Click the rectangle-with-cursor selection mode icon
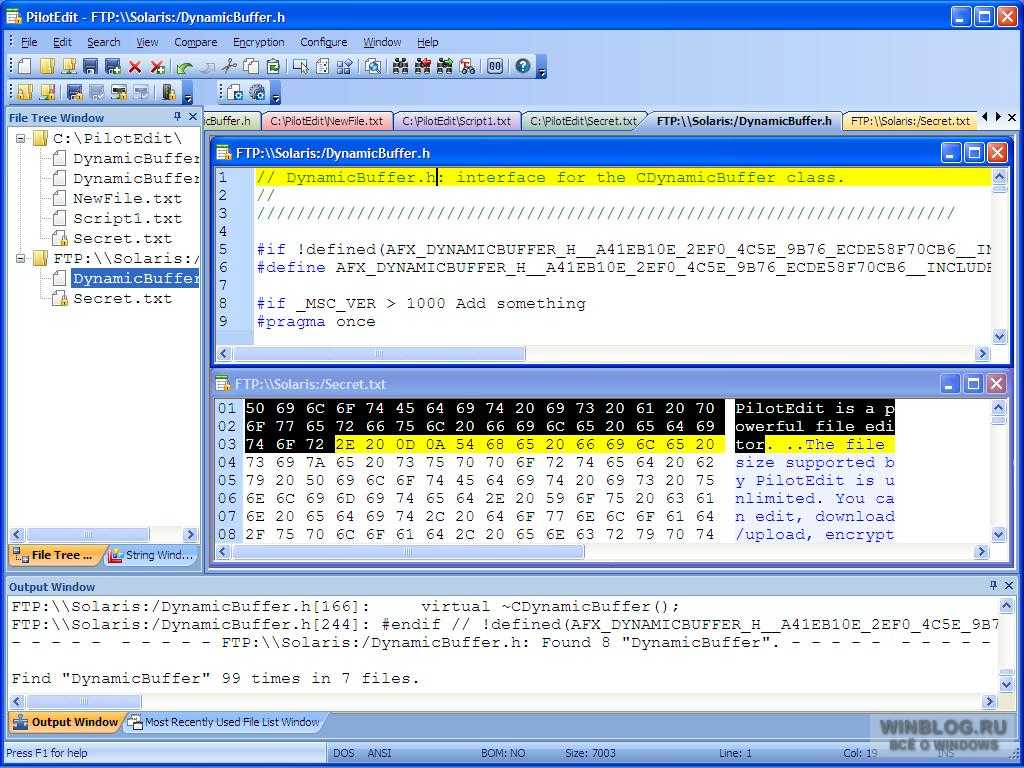The image size is (1024, 768). [x=300, y=66]
